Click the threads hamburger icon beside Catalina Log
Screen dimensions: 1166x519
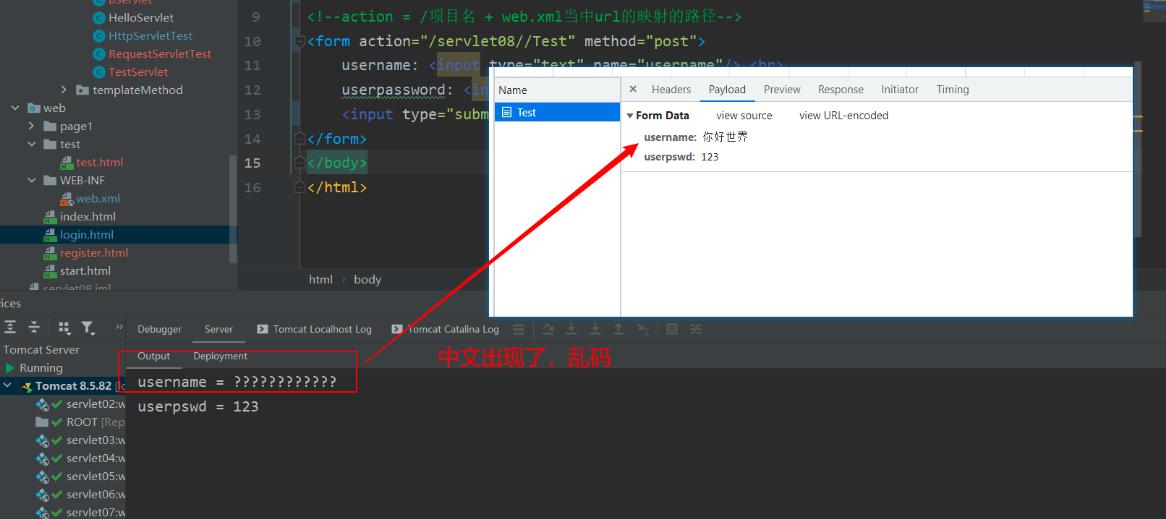[x=519, y=329]
